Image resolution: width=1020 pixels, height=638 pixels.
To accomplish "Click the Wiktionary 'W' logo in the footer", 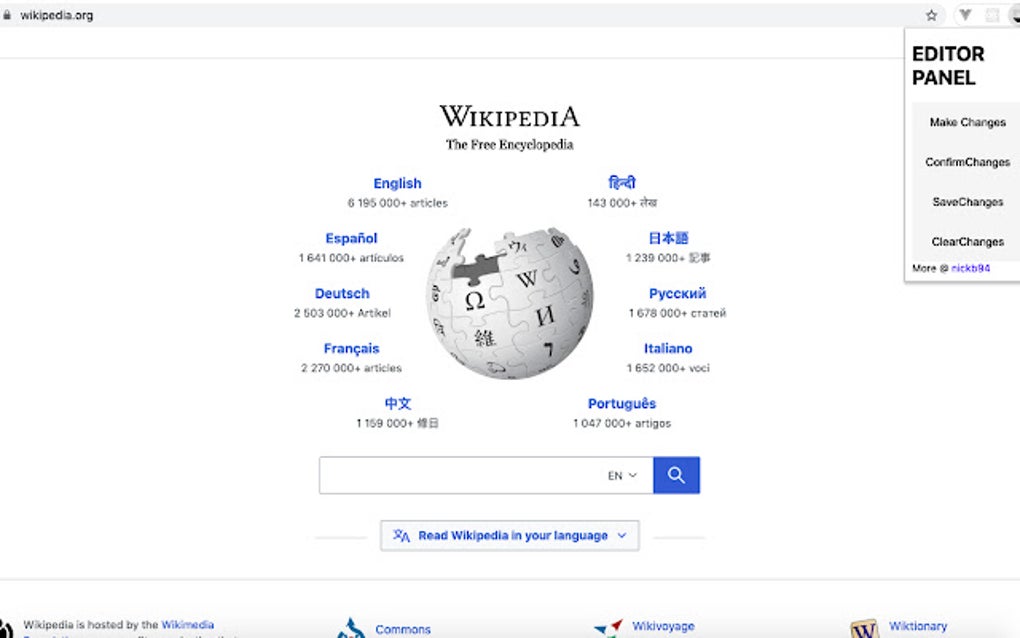I will point(863,627).
